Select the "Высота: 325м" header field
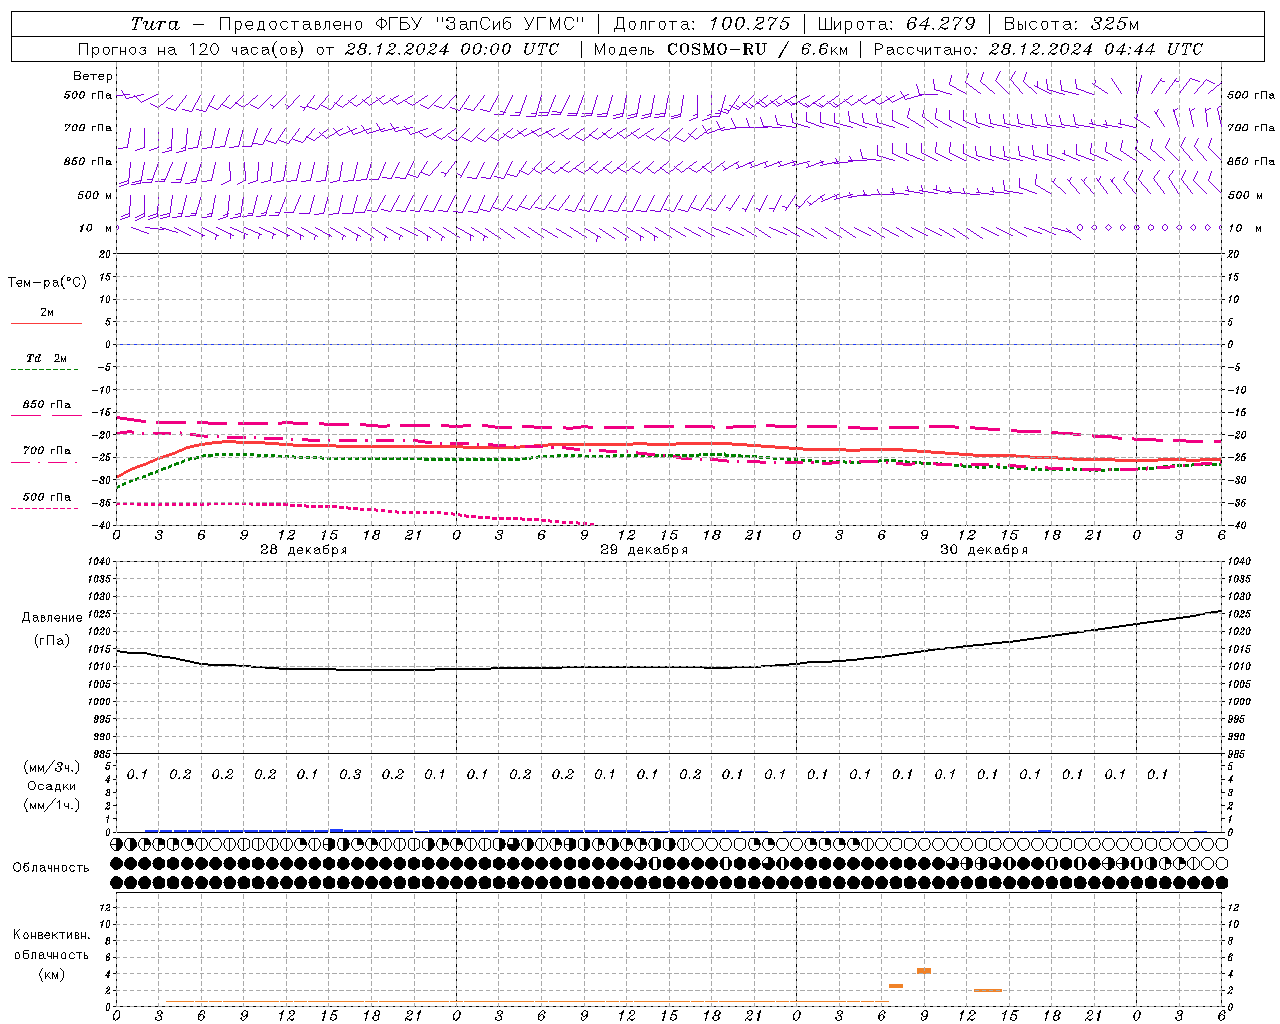 (x=1071, y=24)
